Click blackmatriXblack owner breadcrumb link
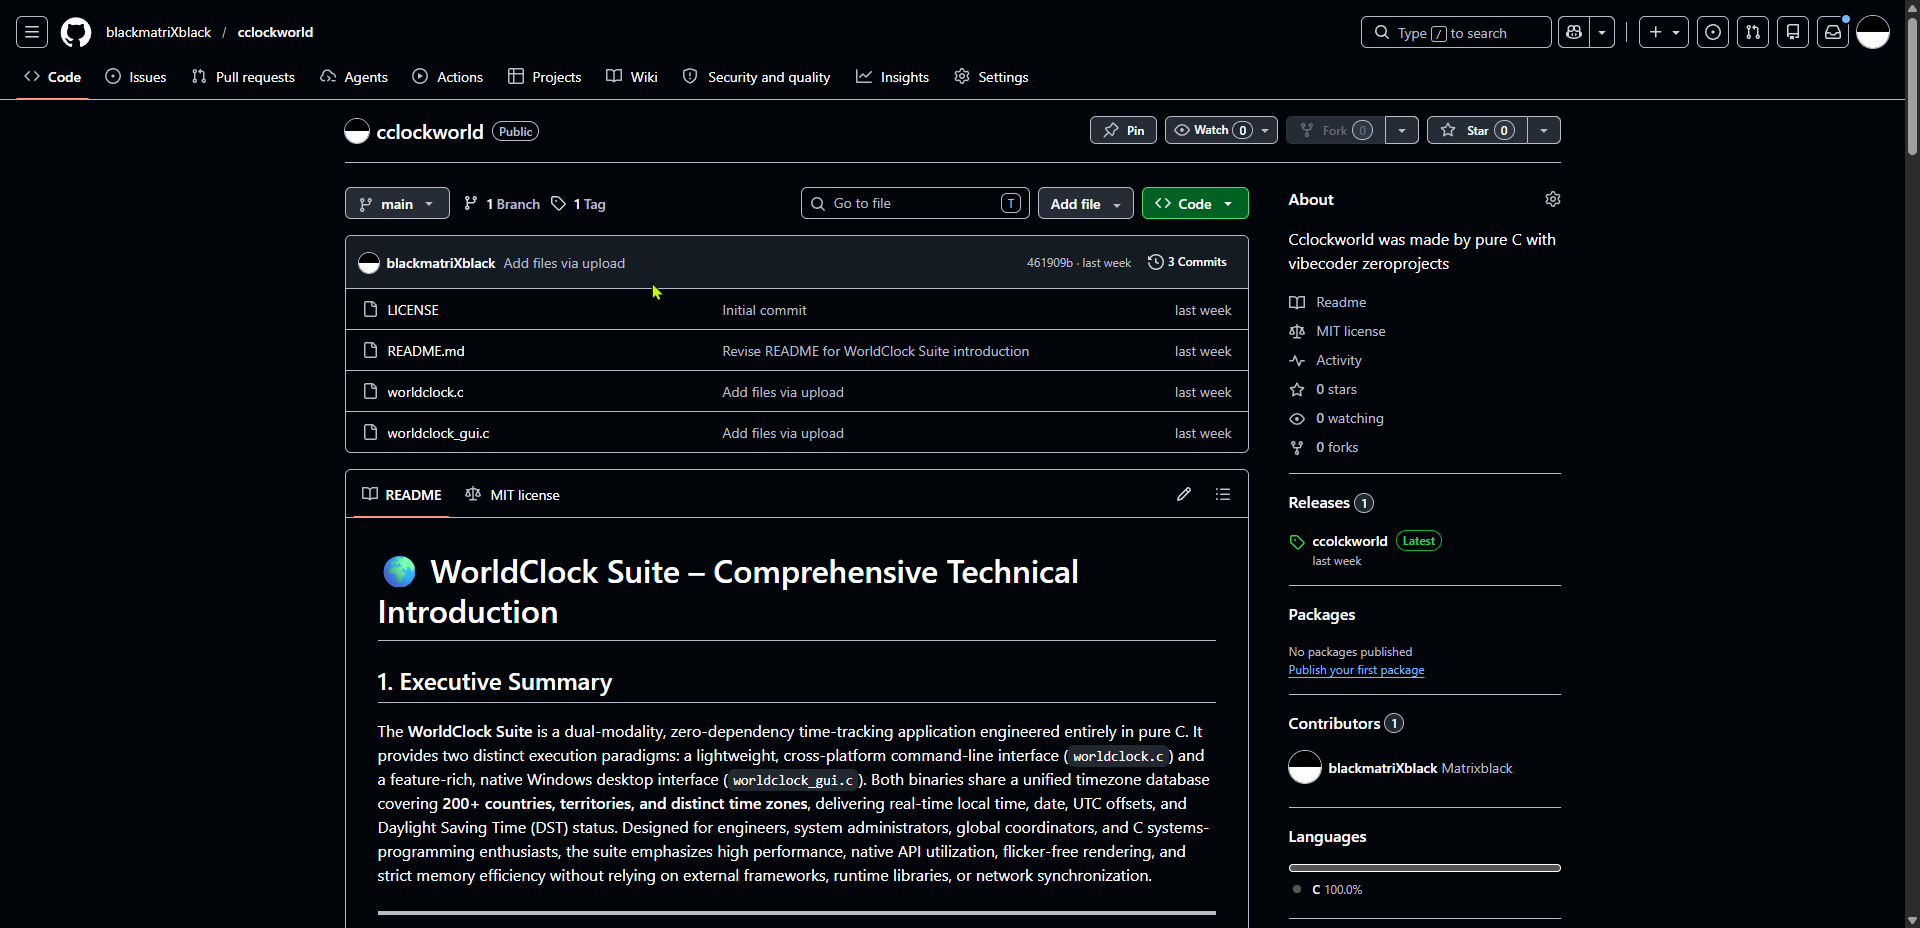Viewport: 1920px width, 928px height. coord(158,32)
